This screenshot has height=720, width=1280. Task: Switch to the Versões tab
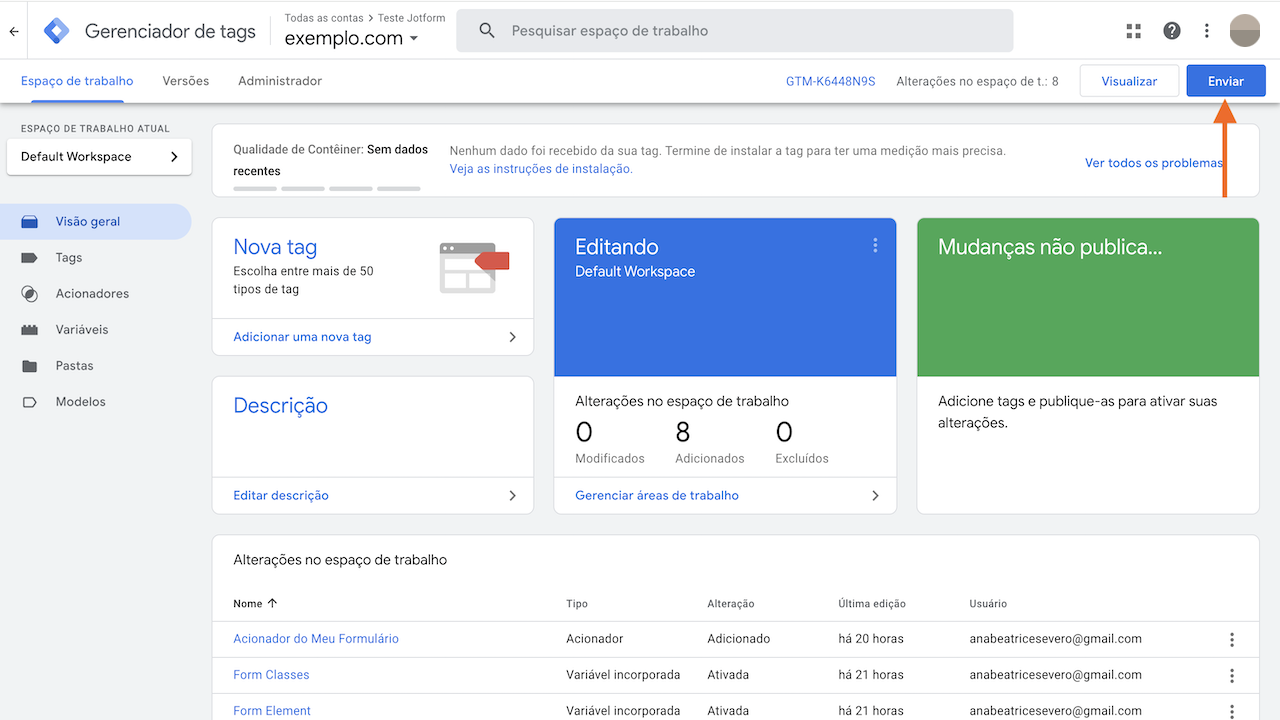pos(185,81)
